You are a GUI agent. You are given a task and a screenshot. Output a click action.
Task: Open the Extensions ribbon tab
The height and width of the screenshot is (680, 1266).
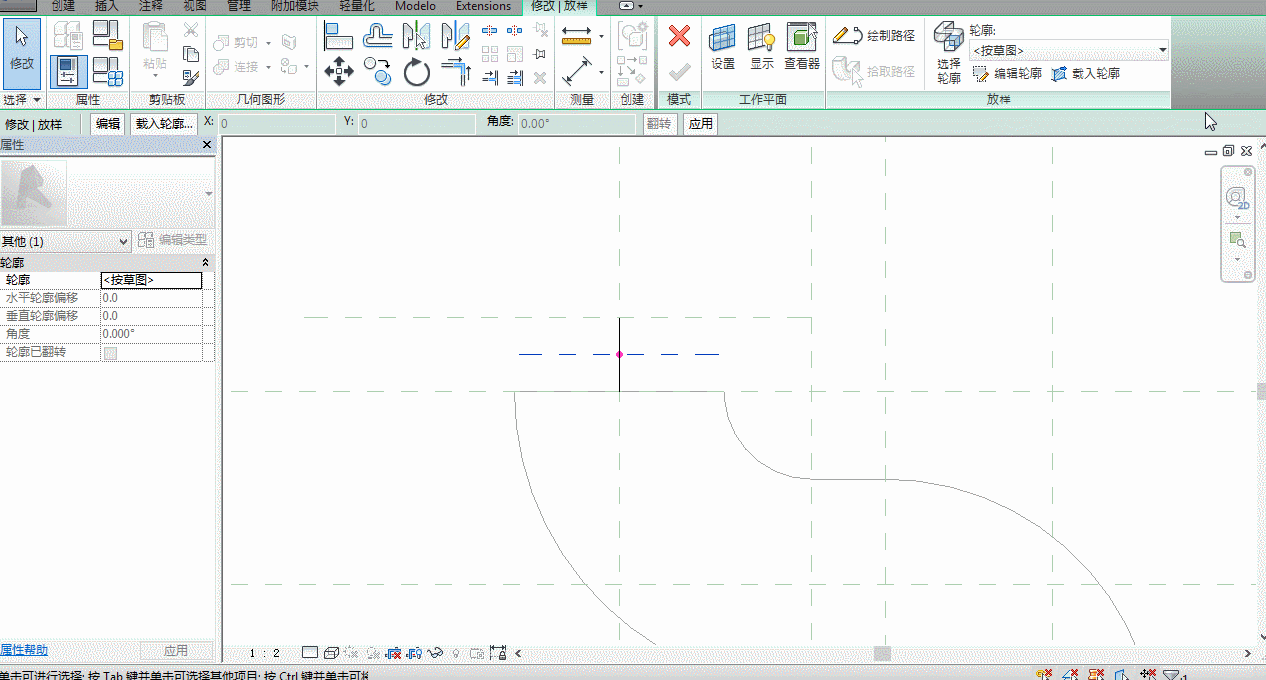(x=483, y=6)
